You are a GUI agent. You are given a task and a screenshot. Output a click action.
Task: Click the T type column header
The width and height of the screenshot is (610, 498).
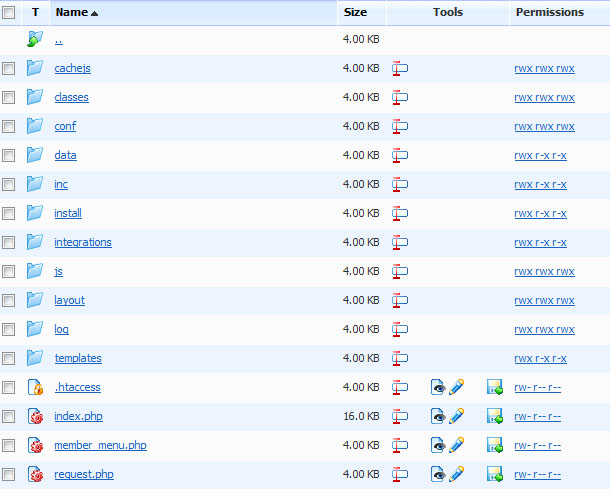coord(35,12)
